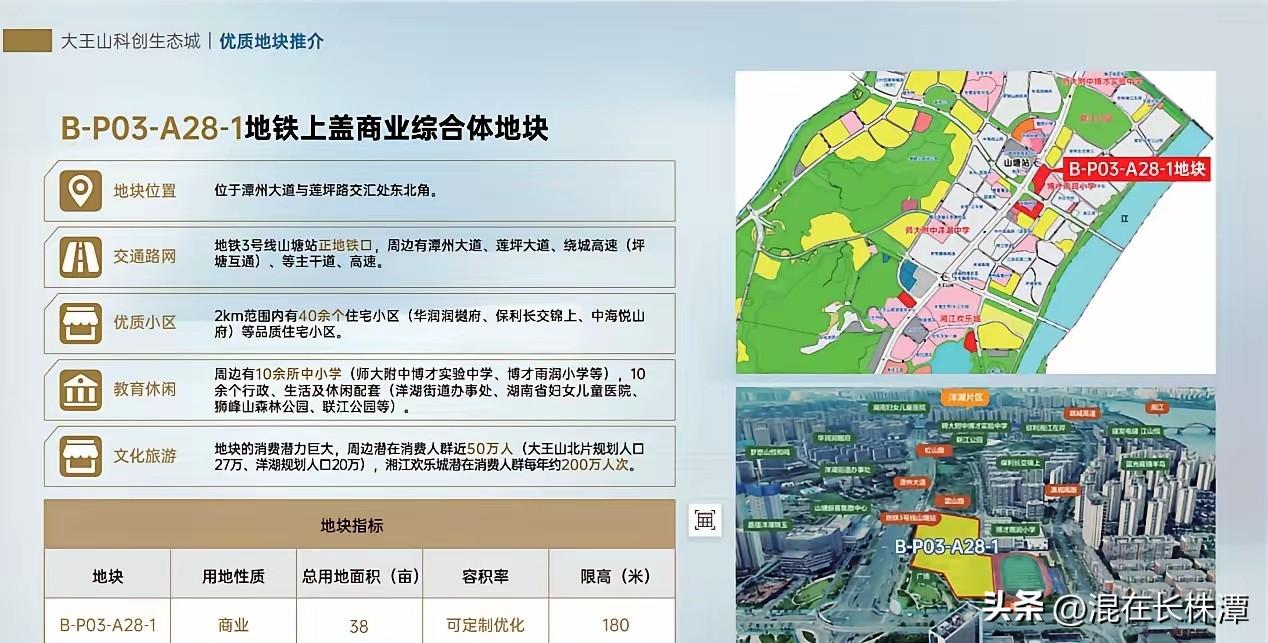Click the column header '容积率'
The height and width of the screenshot is (643, 1268).
(x=485, y=576)
